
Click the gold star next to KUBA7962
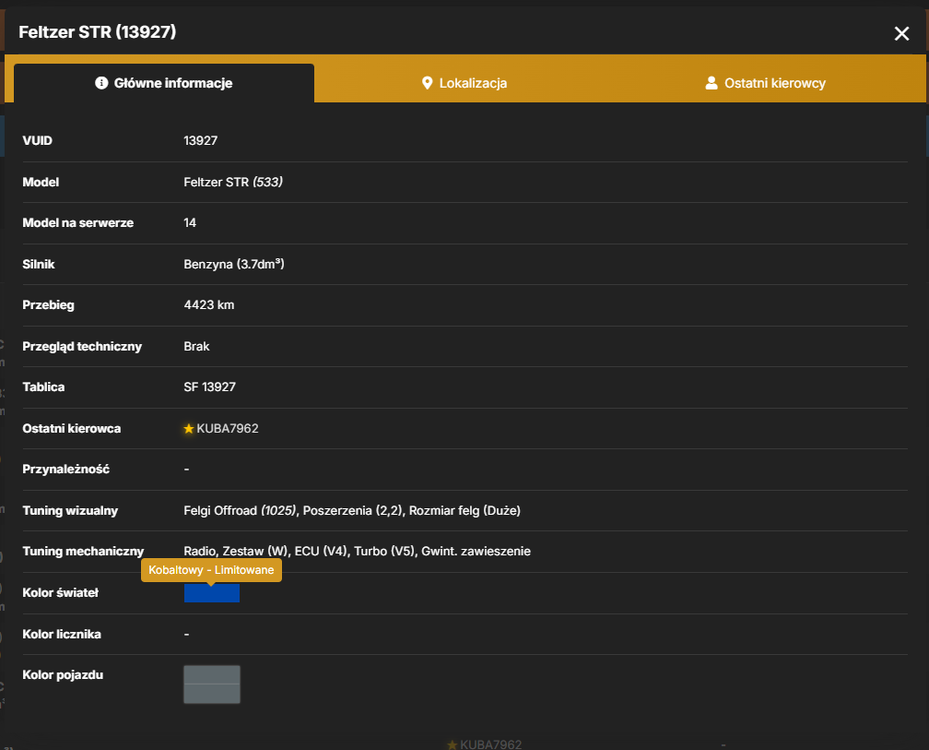pyautogui.click(x=188, y=428)
